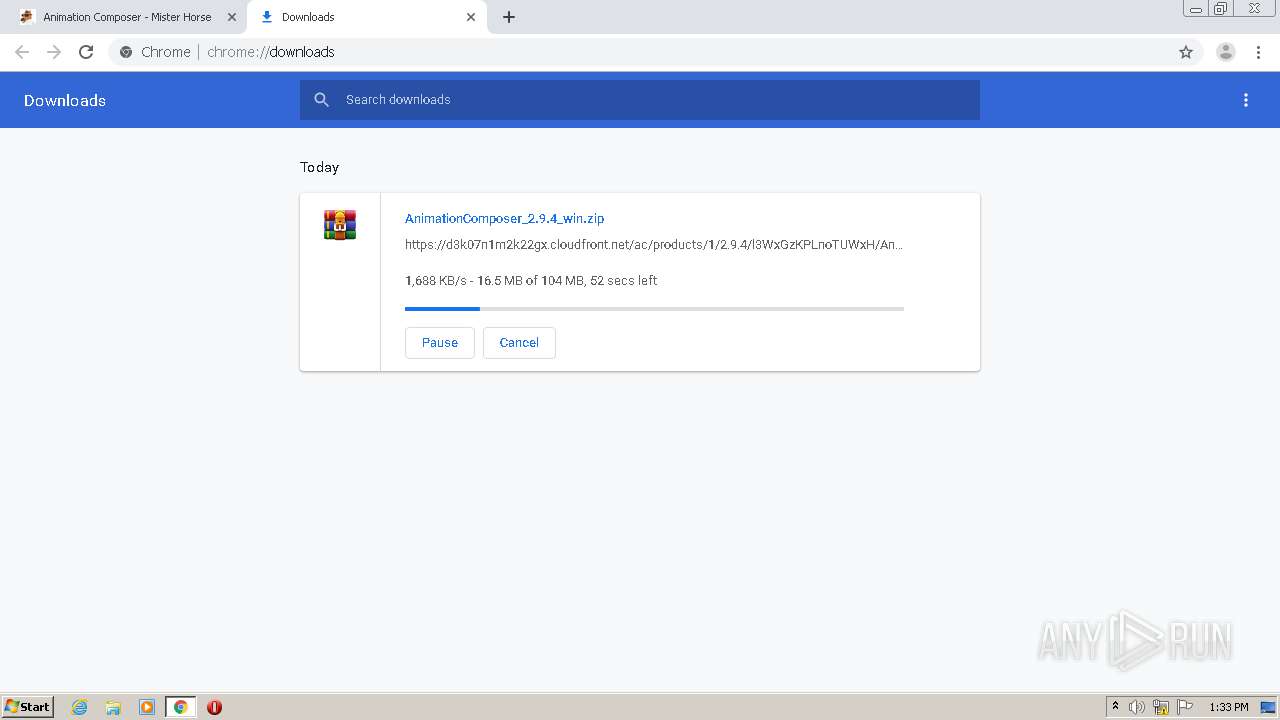
Task: Close the Animation Composer tab
Action: (x=232, y=17)
